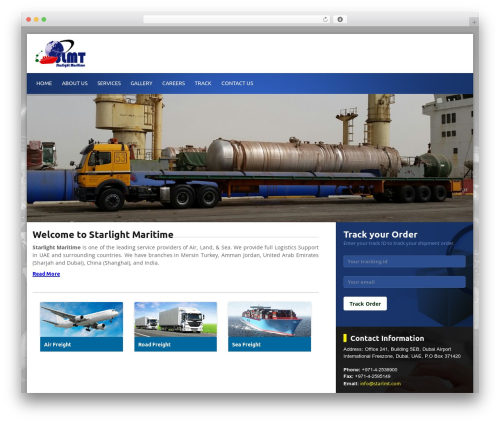Screen dimensions: 500x423
Task: Click the browser download/extension button beside address bar
Action: 340,19
